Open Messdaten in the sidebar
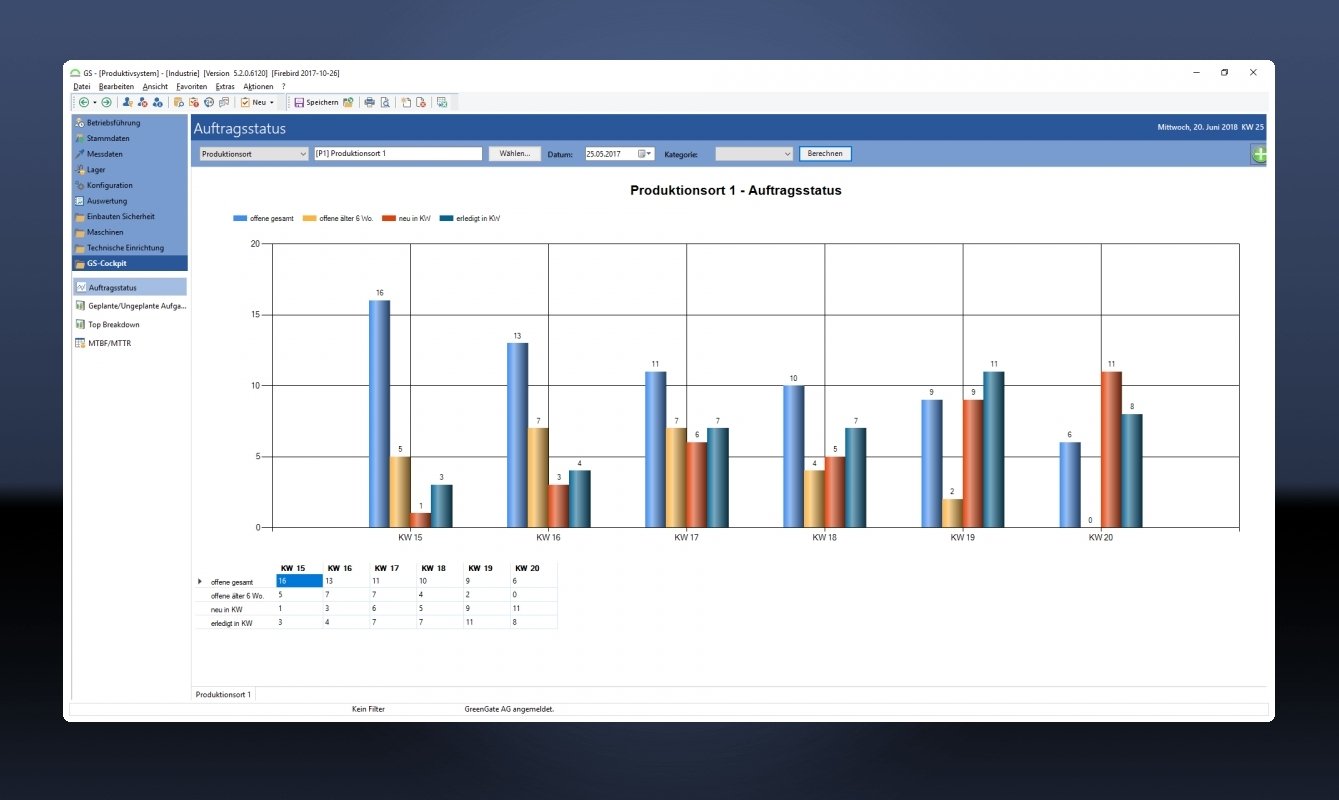This screenshot has height=800, width=1339. [130, 154]
